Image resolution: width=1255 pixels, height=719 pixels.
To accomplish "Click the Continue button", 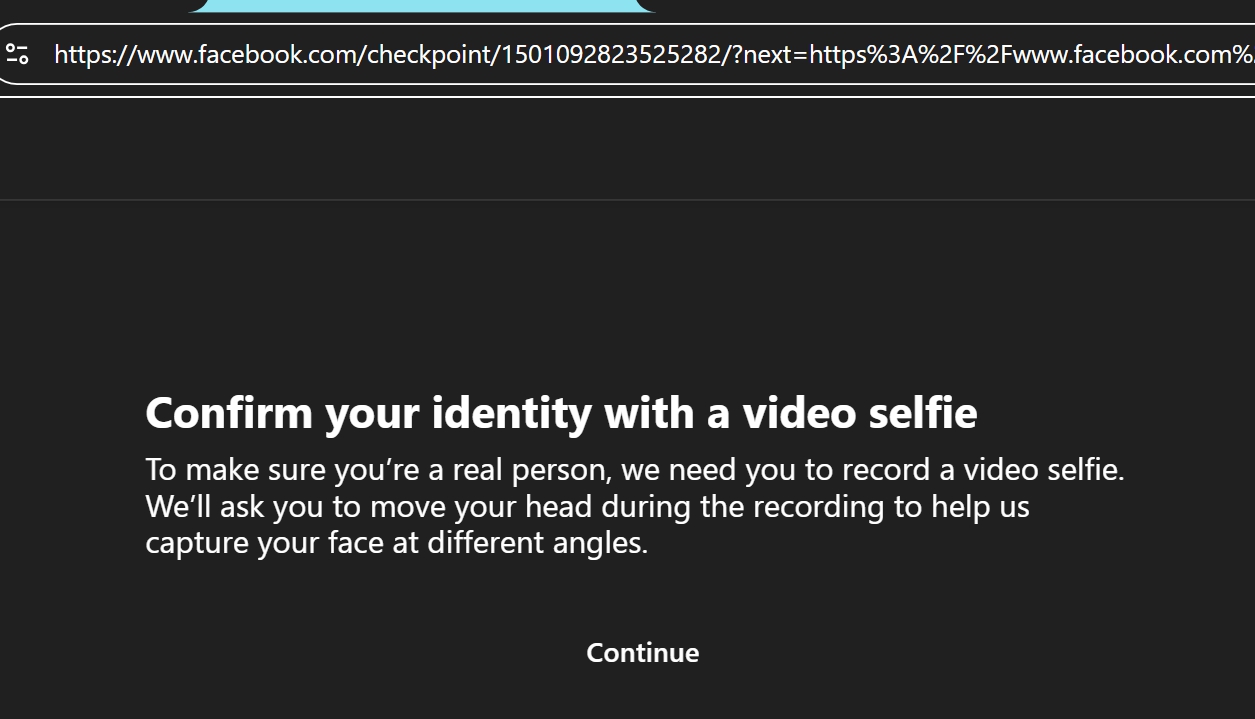I will point(642,653).
